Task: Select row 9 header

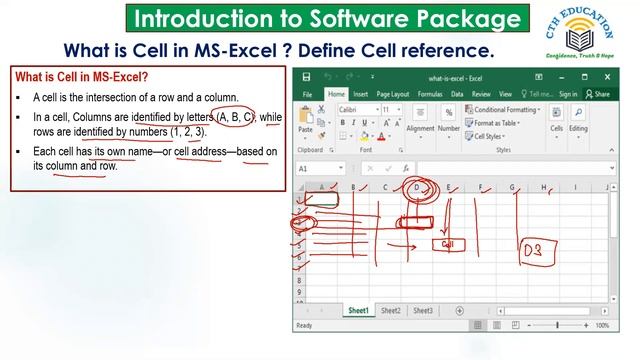Action: coord(299,292)
